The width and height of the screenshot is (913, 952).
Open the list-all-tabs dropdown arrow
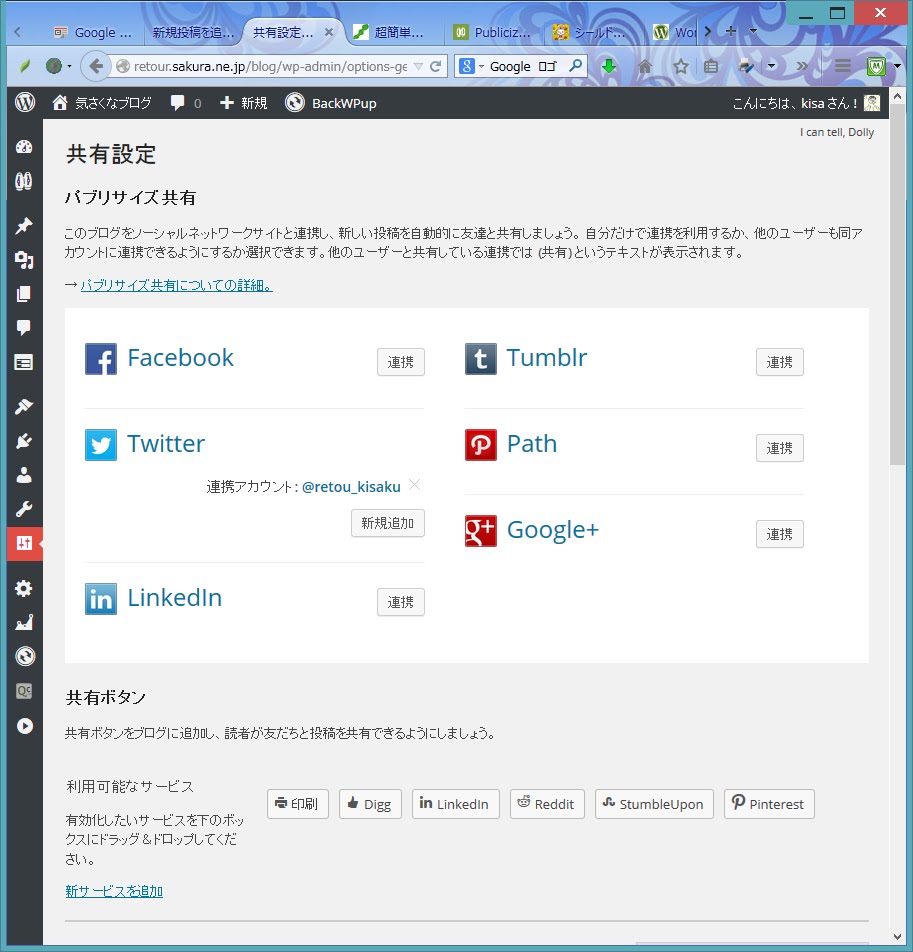(753, 31)
